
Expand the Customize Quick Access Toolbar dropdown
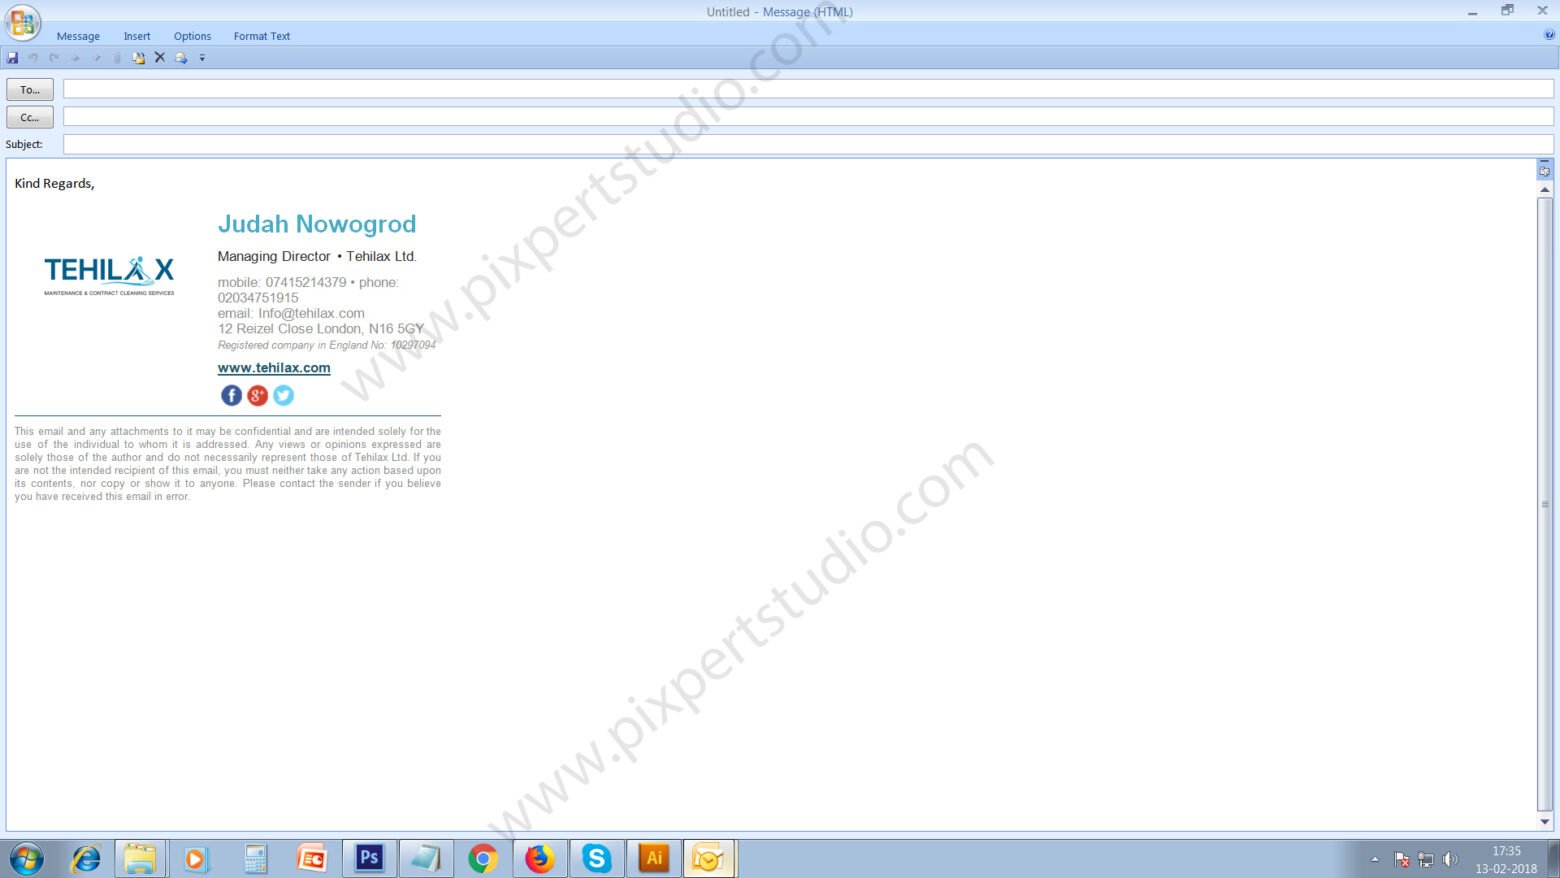coord(202,58)
